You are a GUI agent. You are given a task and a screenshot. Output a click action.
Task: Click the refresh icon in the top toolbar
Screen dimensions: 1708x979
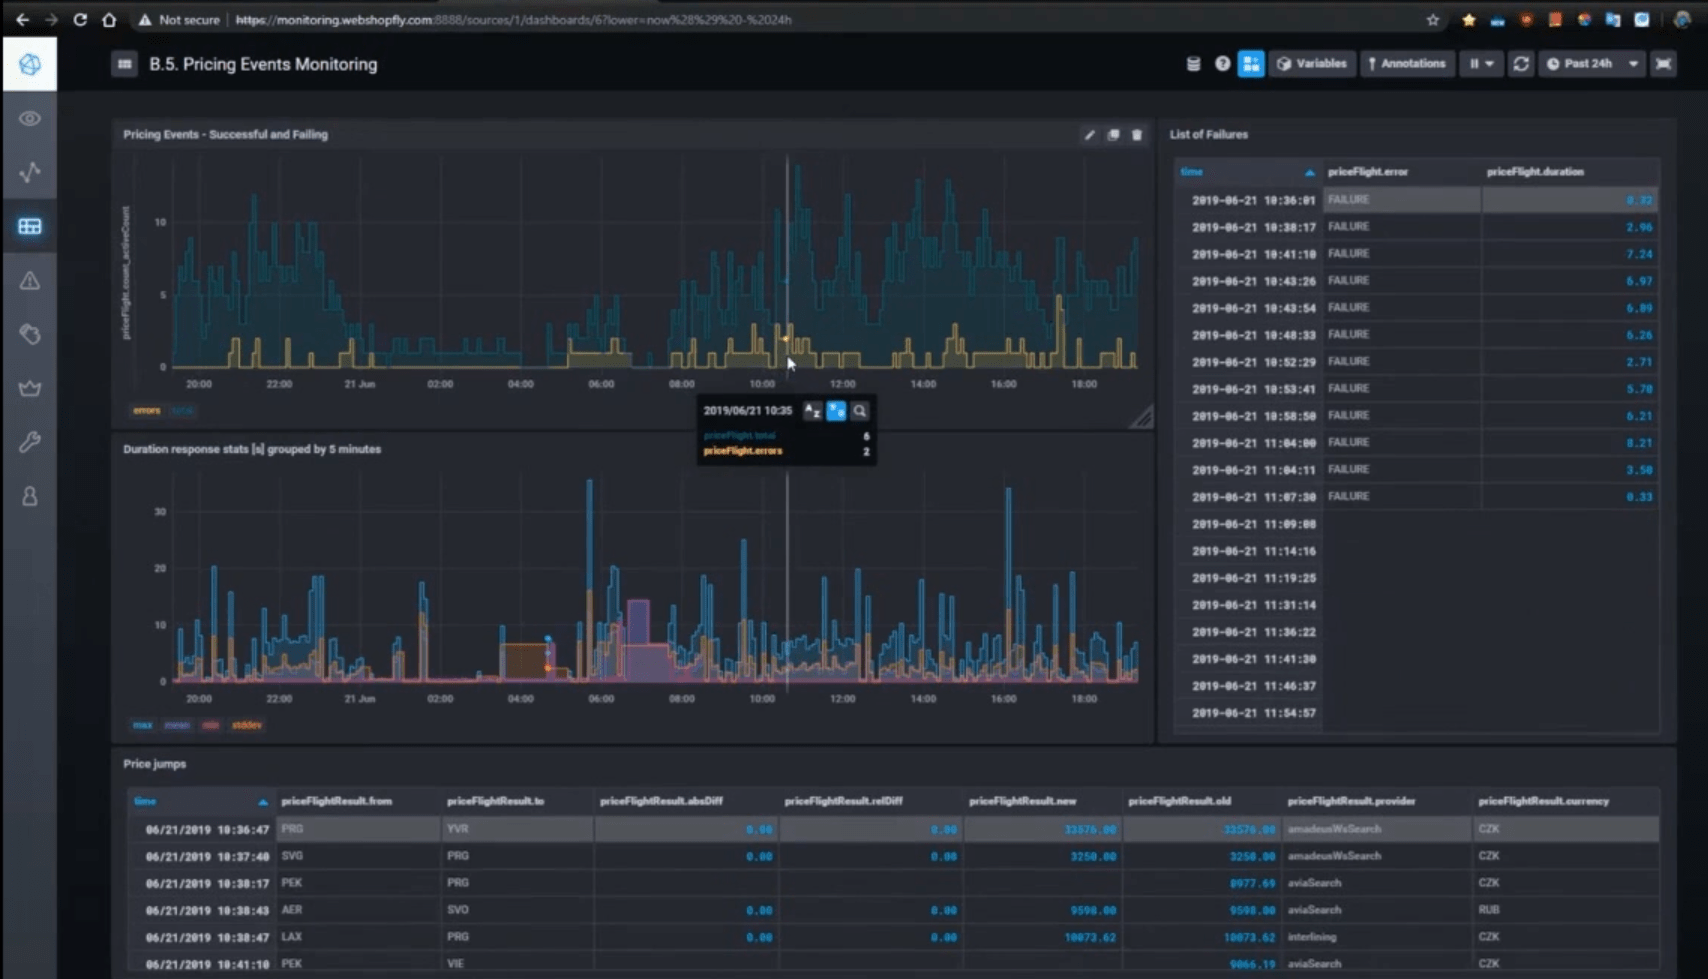pyautogui.click(x=1520, y=63)
